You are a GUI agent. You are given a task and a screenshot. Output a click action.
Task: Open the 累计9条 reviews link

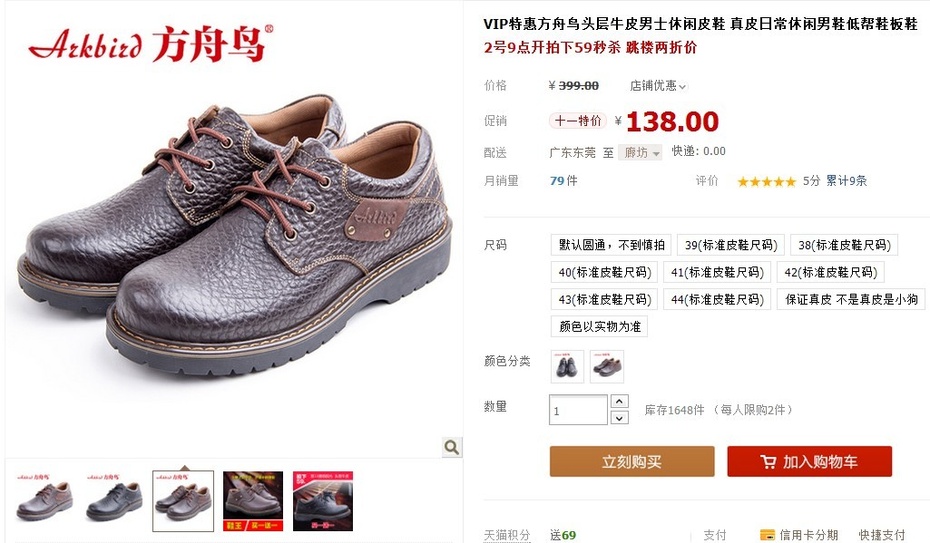pyautogui.click(x=846, y=181)
